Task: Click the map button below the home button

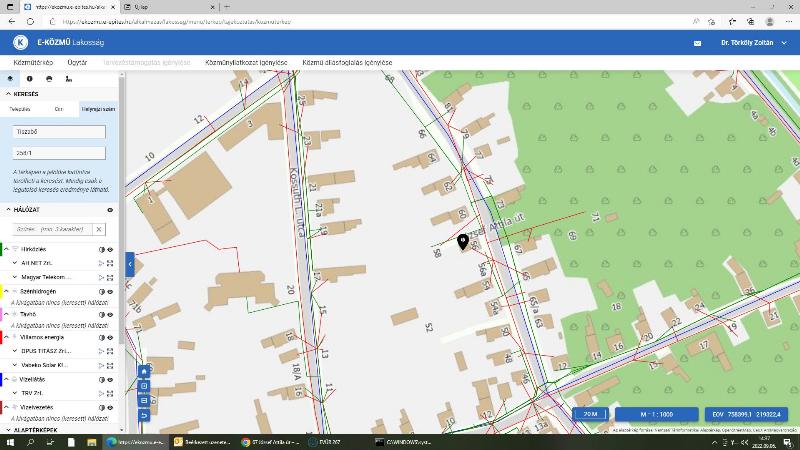Action: click(144, 386)
